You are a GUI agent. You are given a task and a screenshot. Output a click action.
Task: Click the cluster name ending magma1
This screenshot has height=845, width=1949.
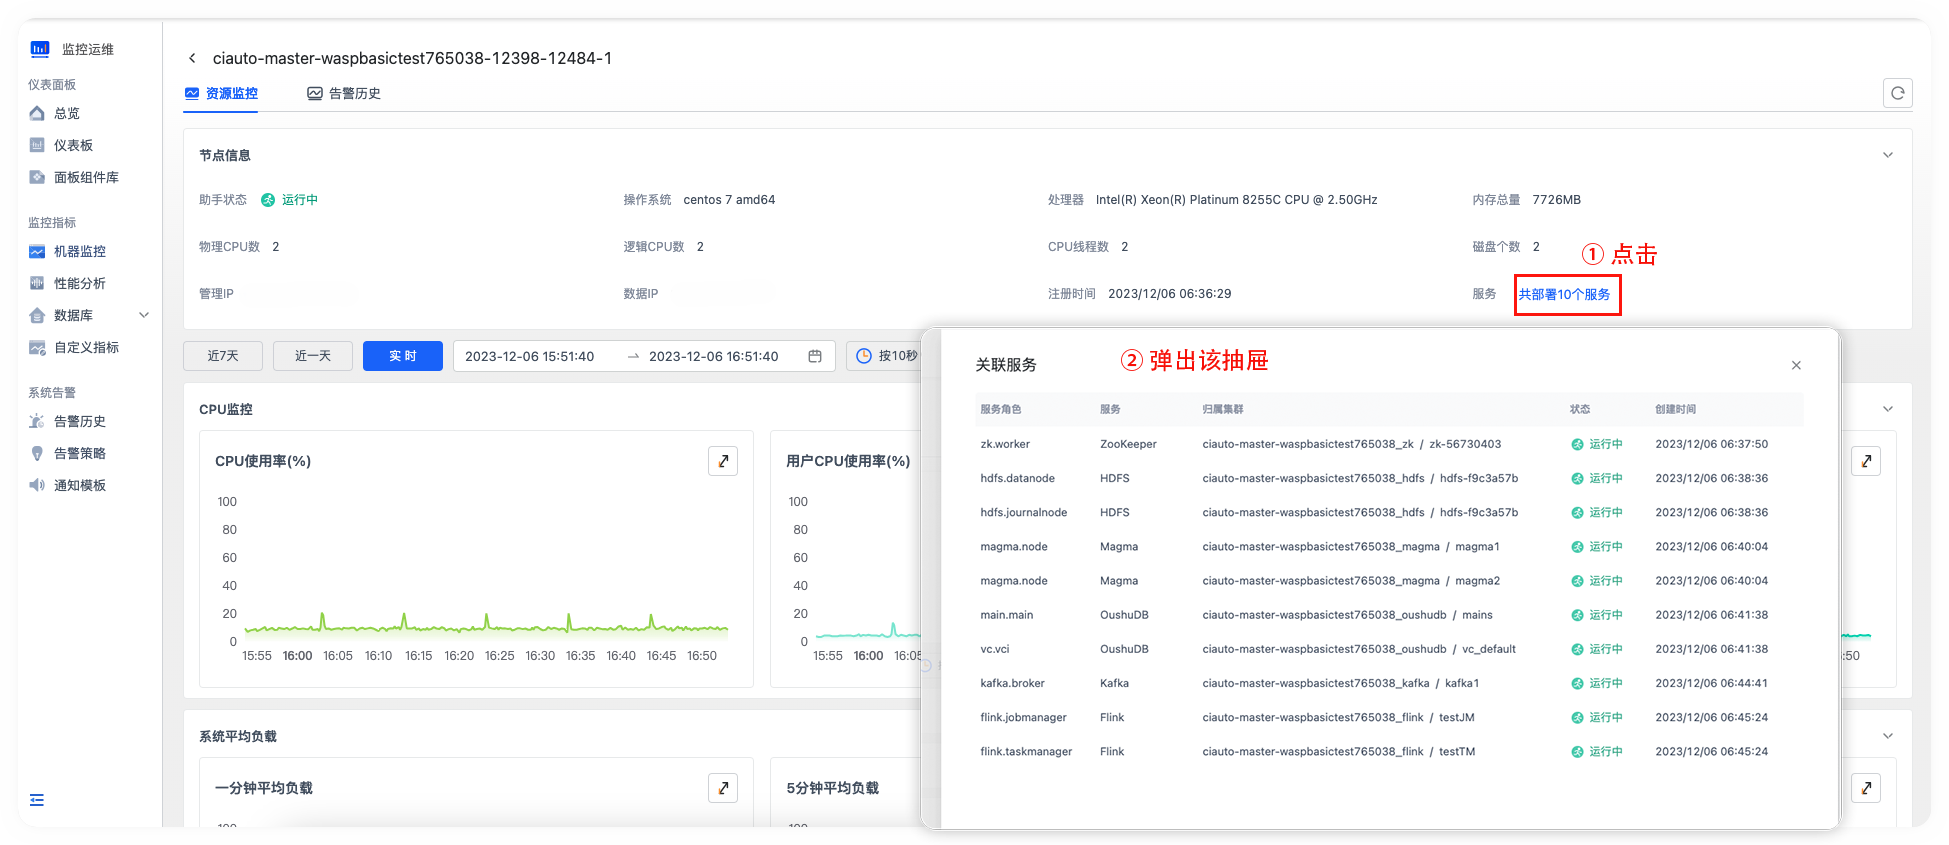pos(1351,547)
